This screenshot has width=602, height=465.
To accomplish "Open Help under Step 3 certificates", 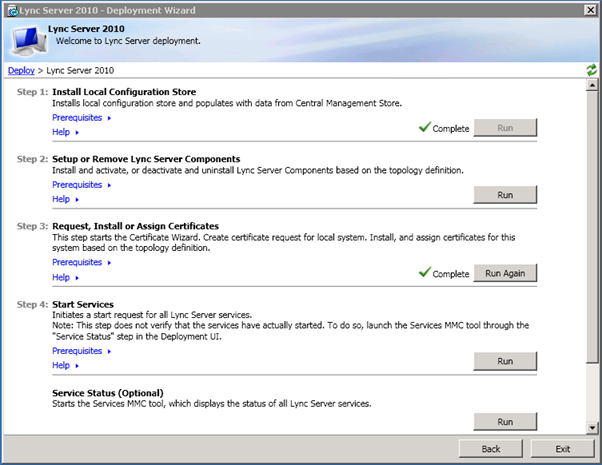I will [64, 277].
